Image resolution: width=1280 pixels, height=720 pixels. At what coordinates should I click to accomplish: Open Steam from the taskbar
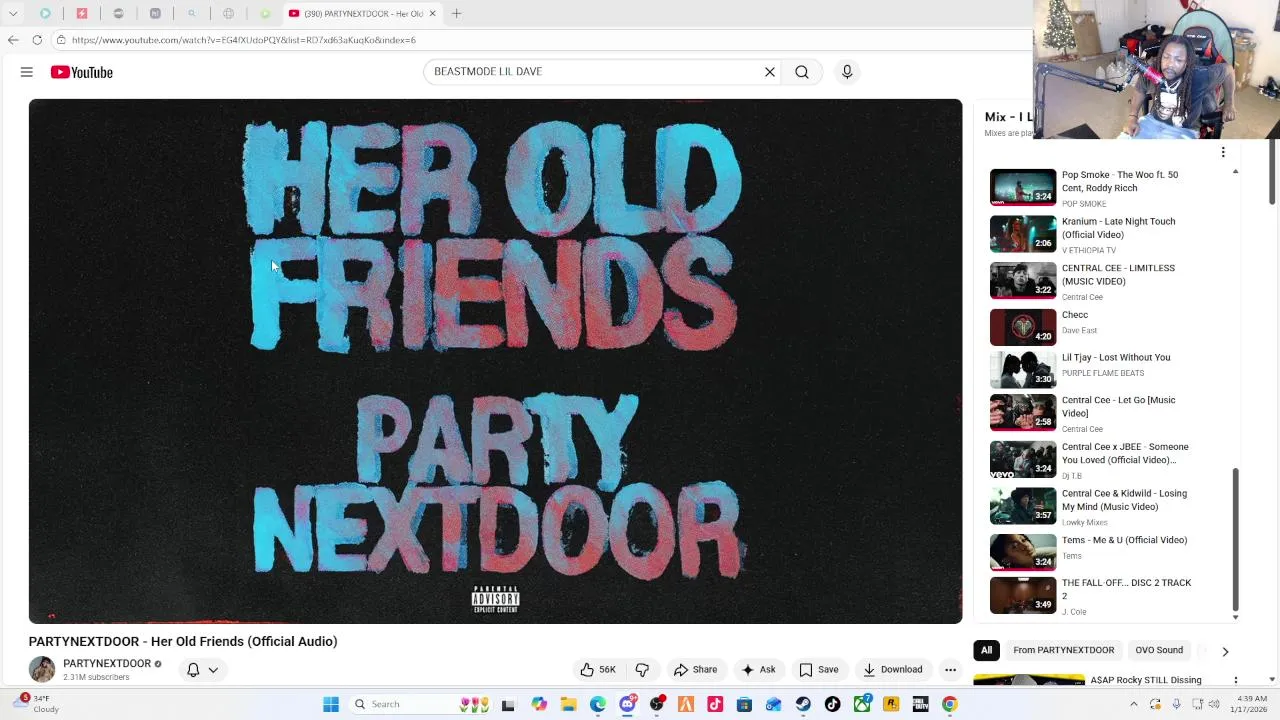point(803,704)
